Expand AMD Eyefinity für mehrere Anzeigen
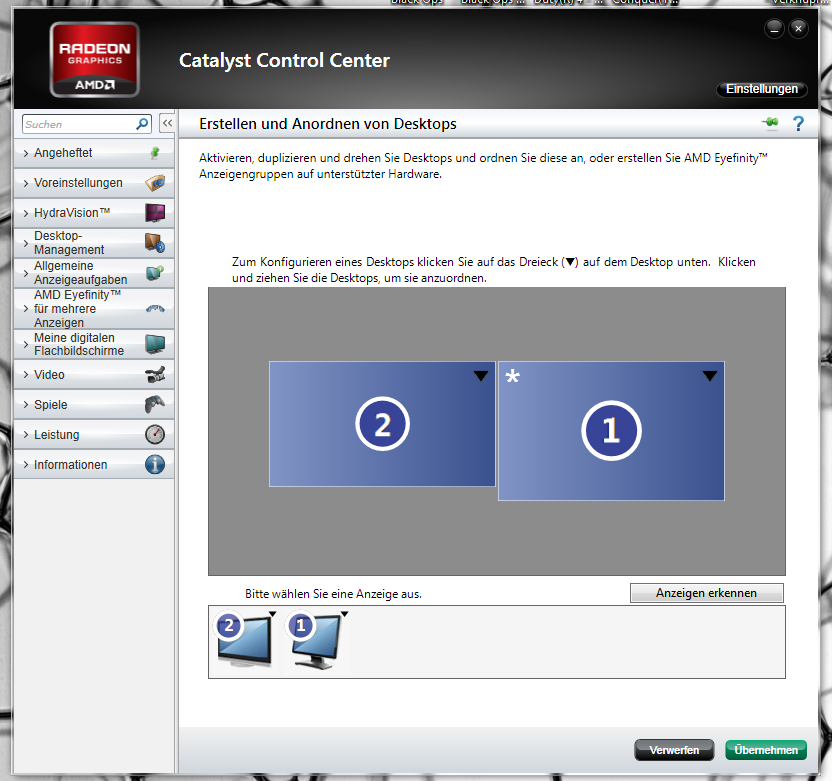The height and width of the screenshot is (781, 832). click(x=94, y=309)
